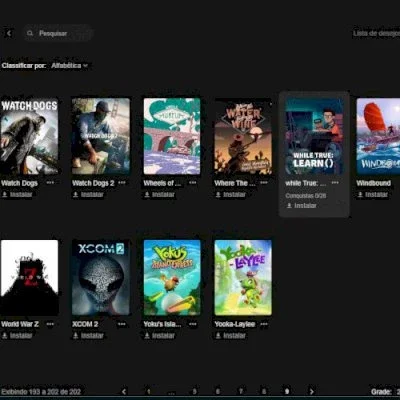Screen dimensions: 400x400
Task: Select the XCOM 2 title text
Action: [x=85, y=324]
